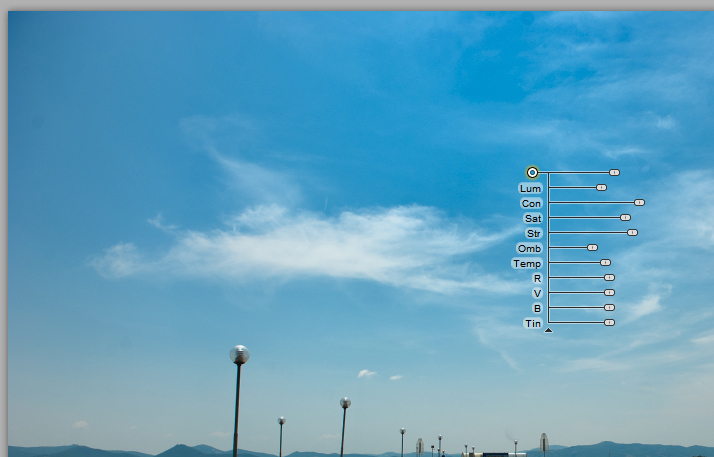Image resolution: width=714 pixels, height=457 pixels.
Task: Click the Lum slider handle
Action: [602, 188]
